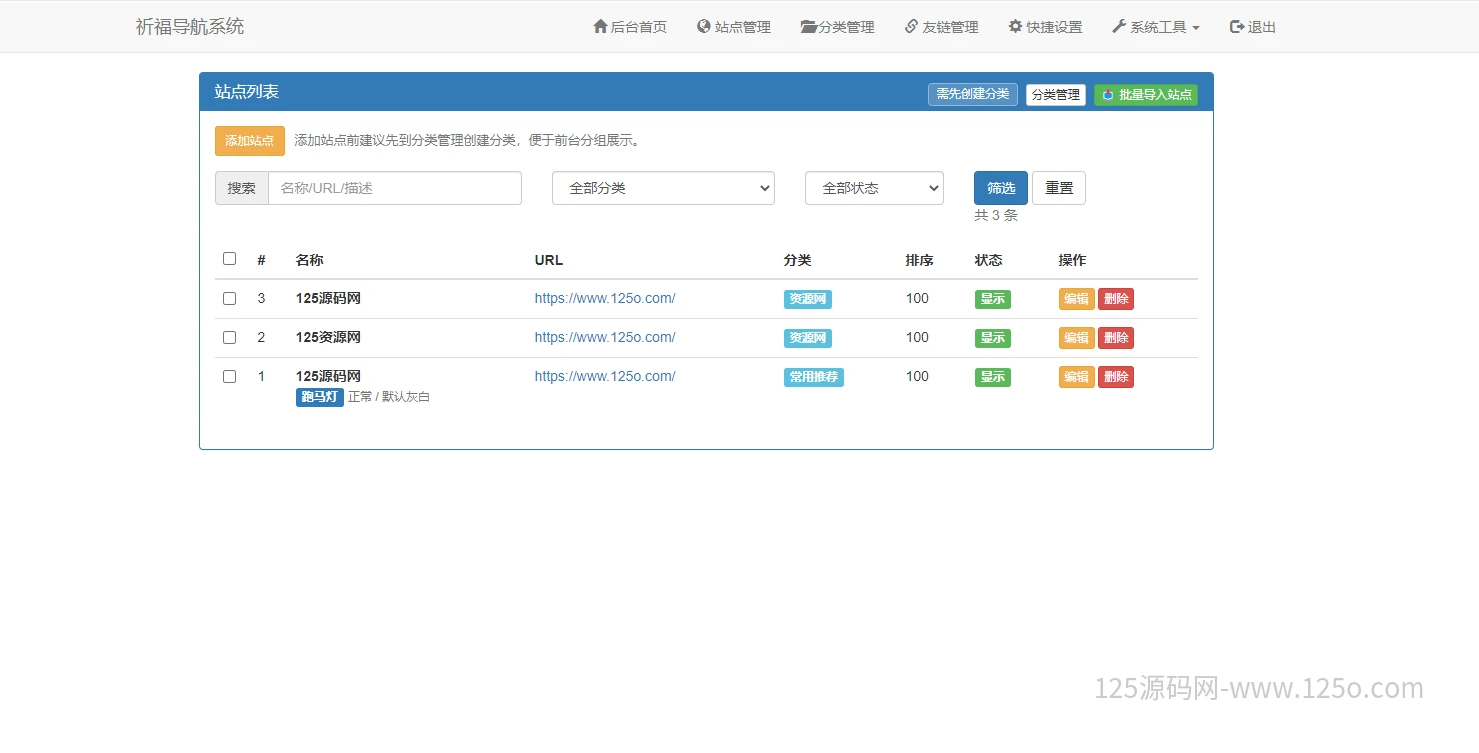Click the 显示 status badge in row 2

pos(993,338)
